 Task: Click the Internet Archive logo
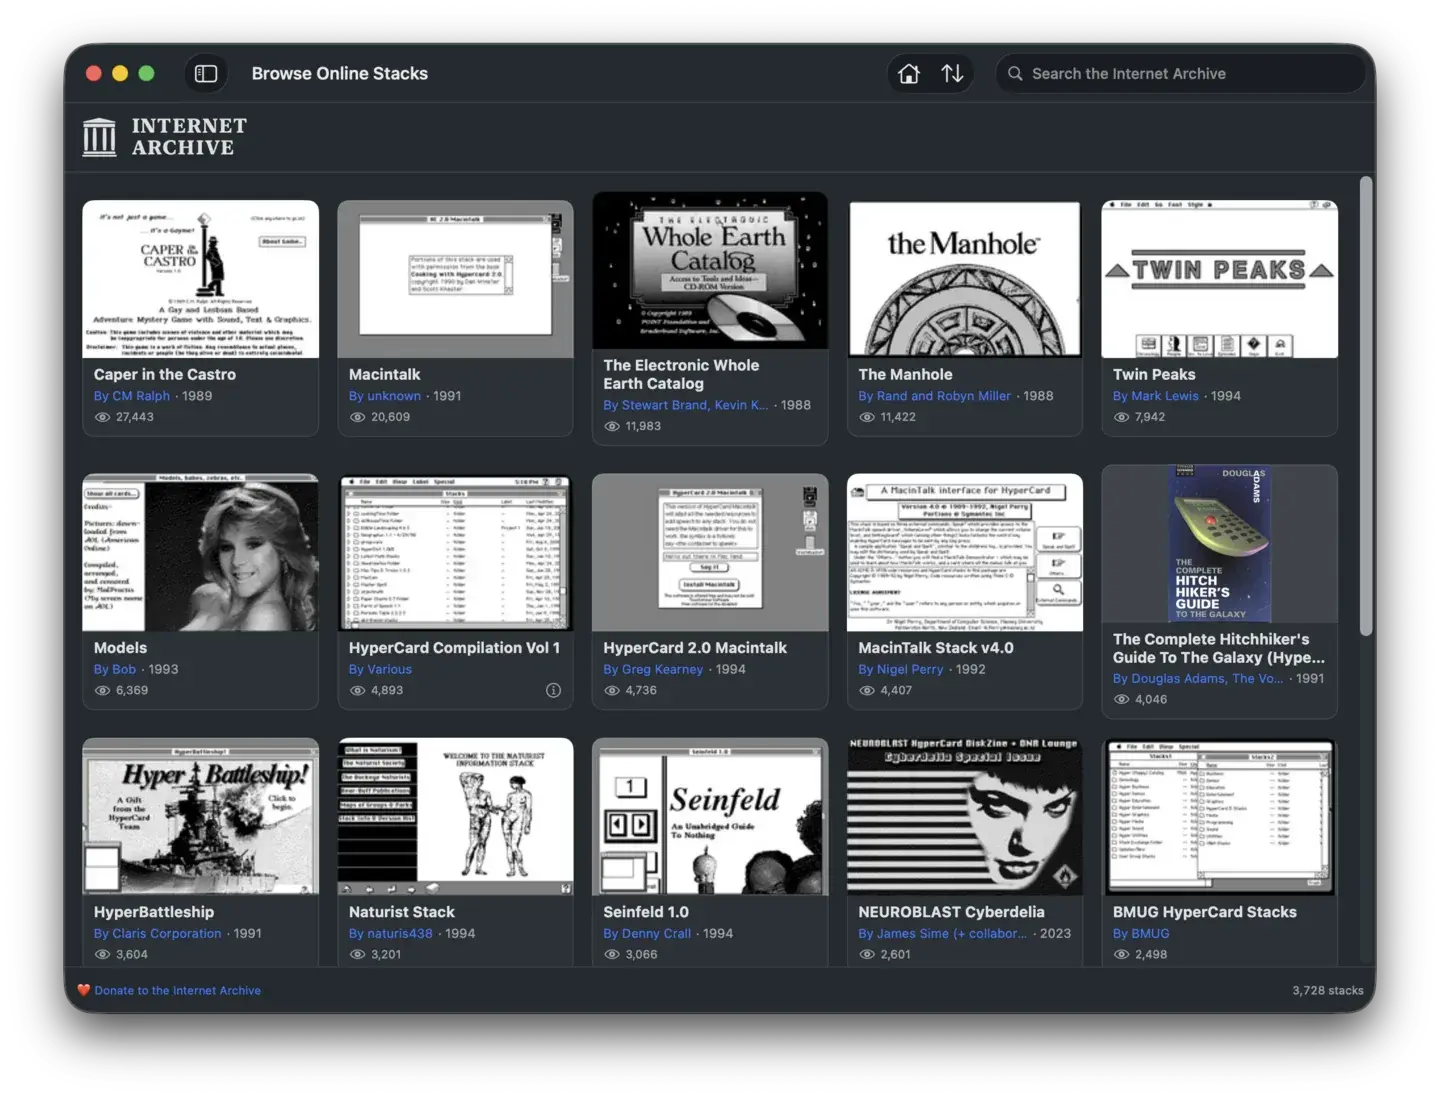point(165,137)
